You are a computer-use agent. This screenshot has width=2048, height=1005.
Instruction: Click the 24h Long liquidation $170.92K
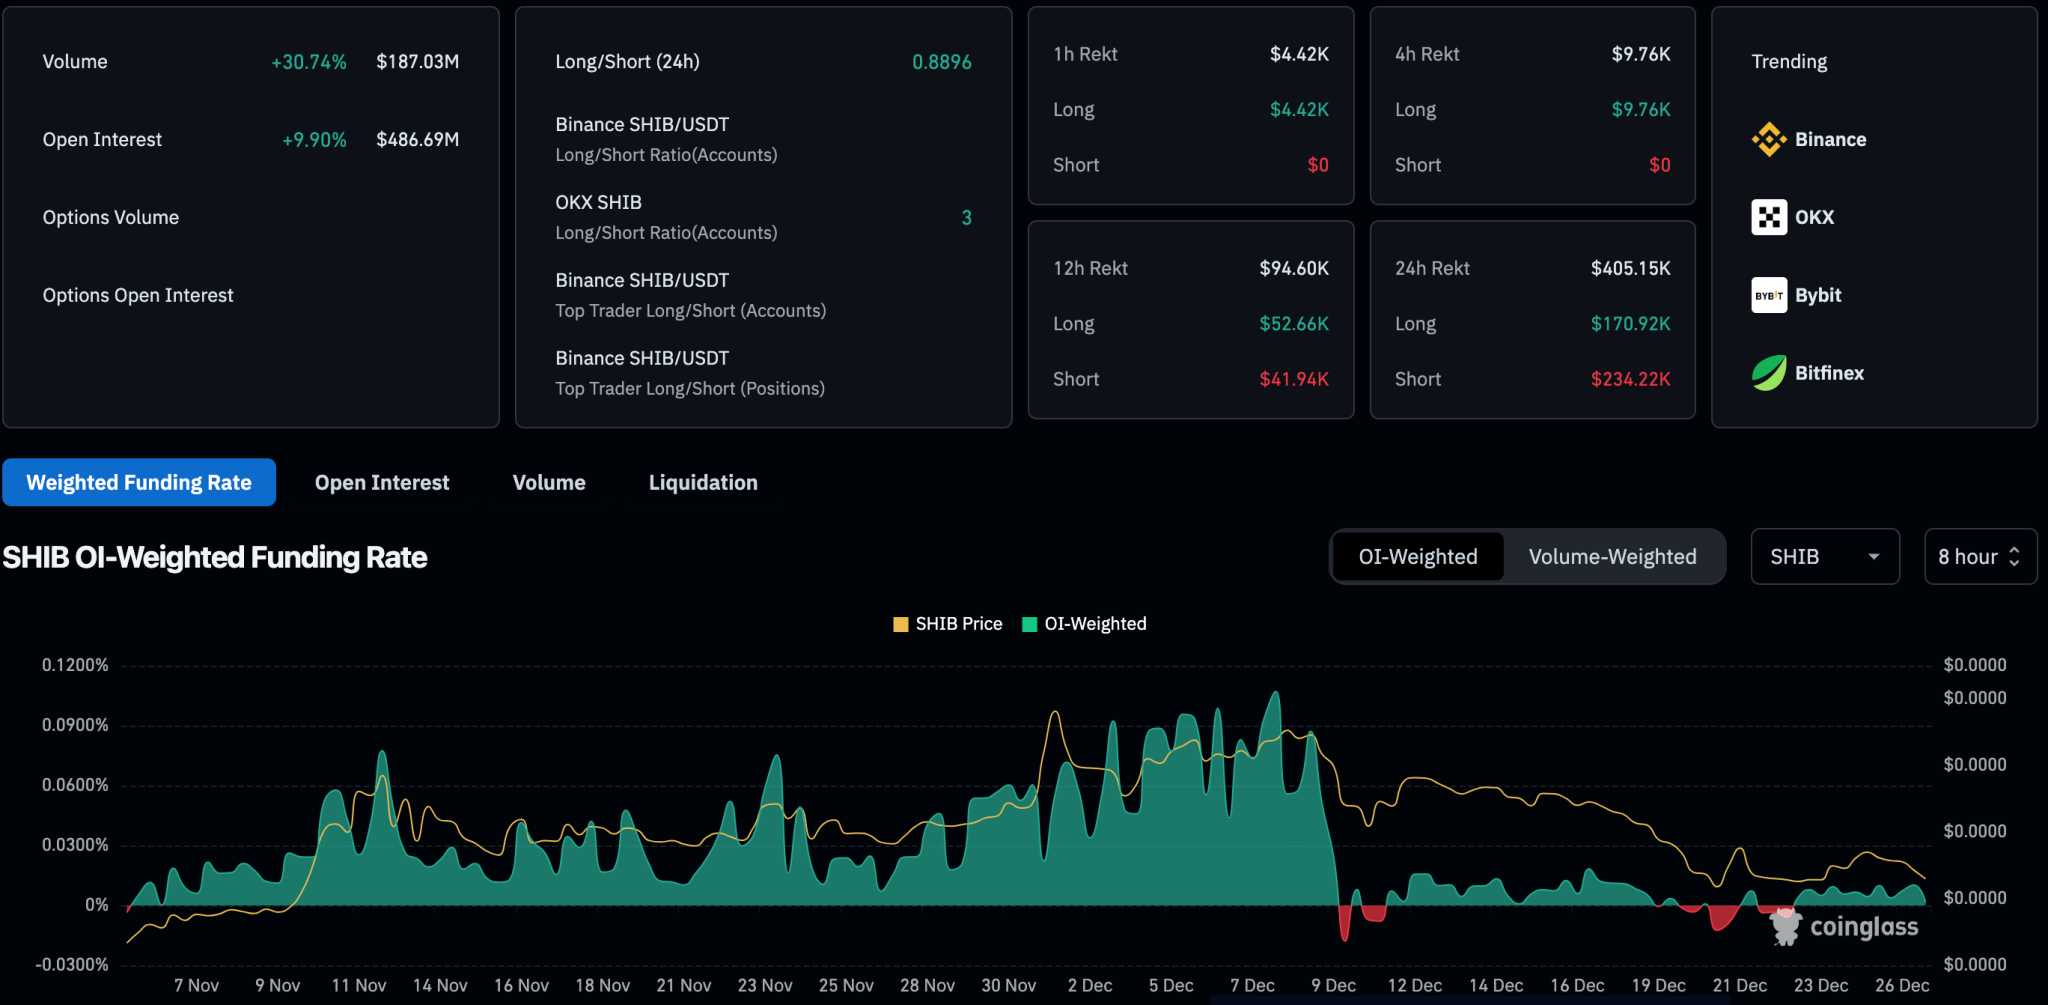tap(1631, 324)
